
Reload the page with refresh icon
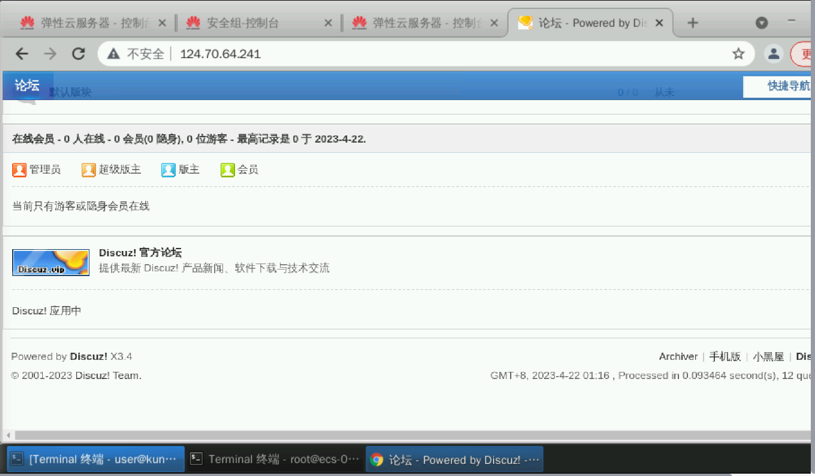[78, 54]
